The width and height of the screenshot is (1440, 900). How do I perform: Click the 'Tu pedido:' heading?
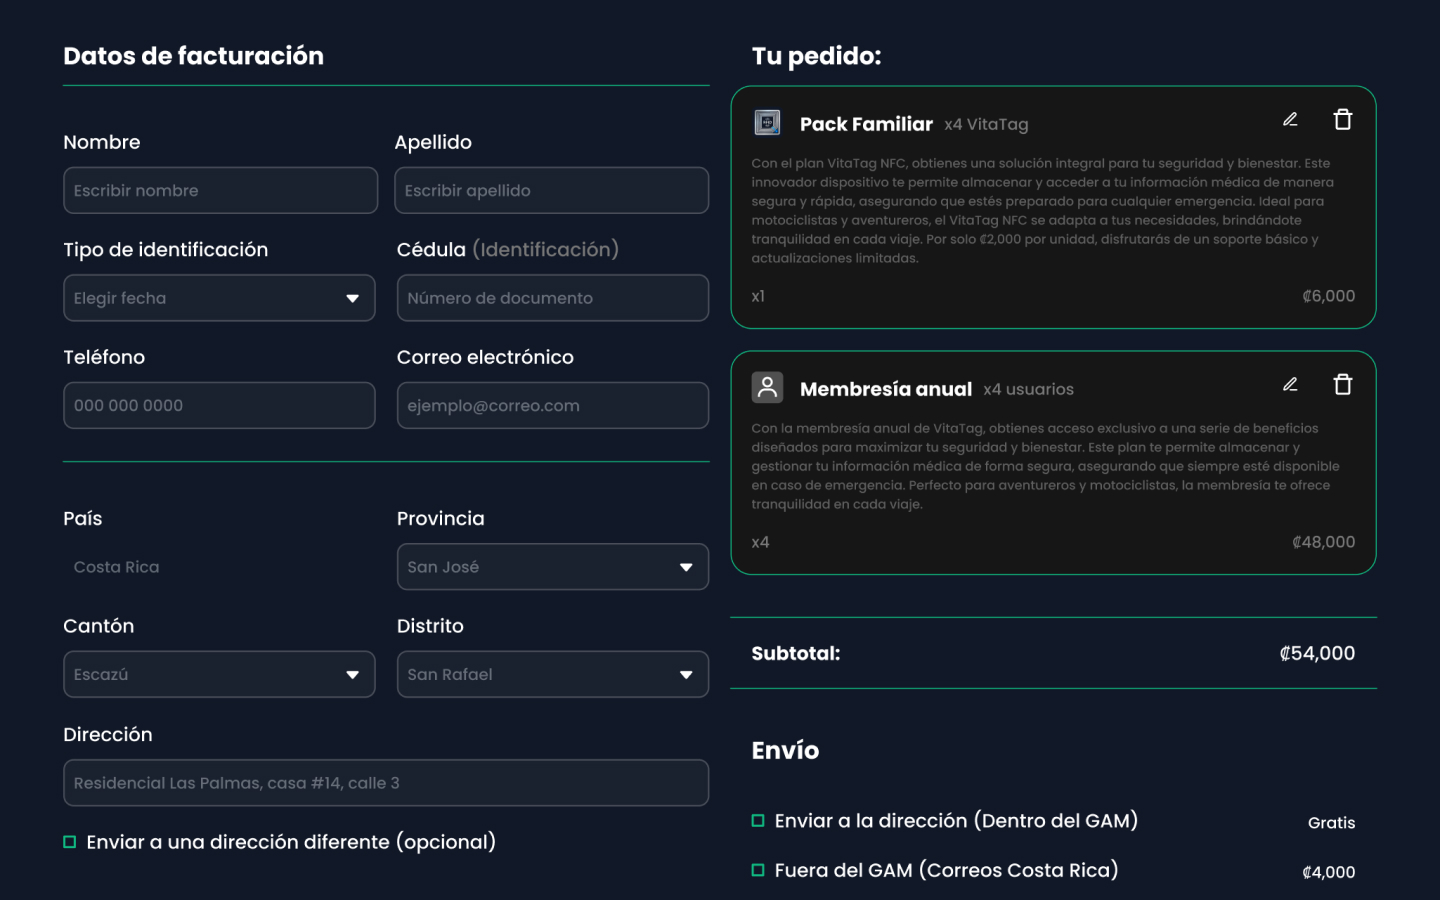click(x=816, y=56)
